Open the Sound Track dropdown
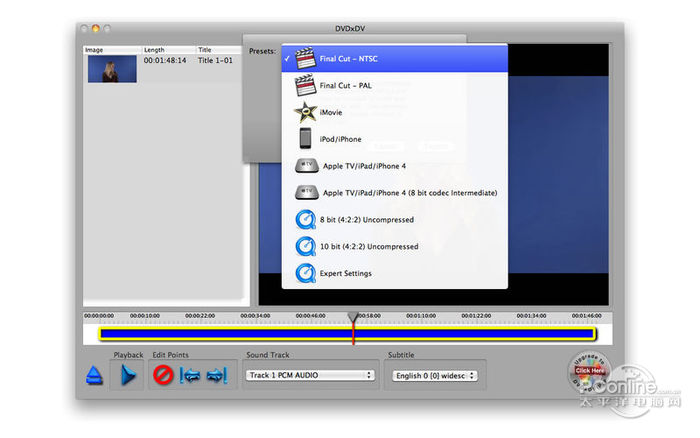 tap(310, 375)
